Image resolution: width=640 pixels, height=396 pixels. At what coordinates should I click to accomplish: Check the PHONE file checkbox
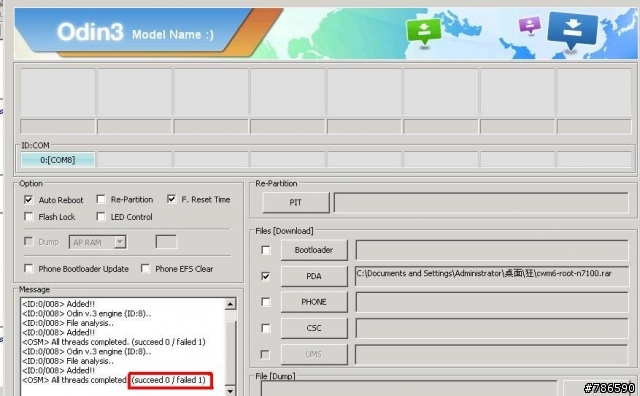pos(266,302)
